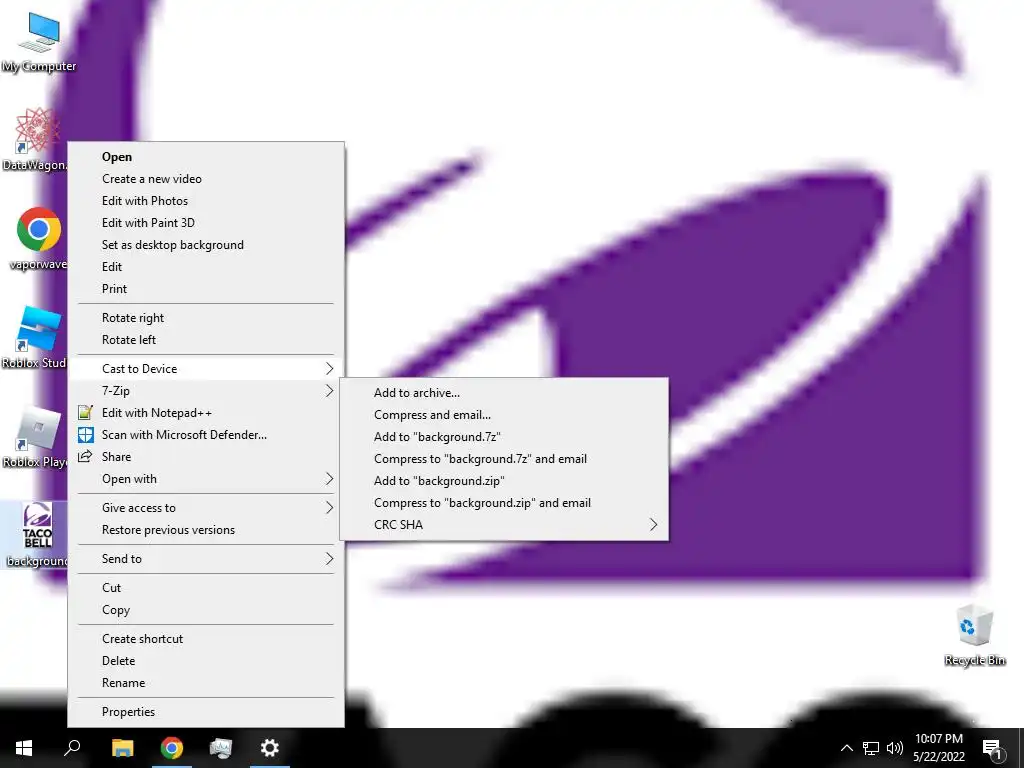Expand the Cast to Device submenu arrow

click(329, 369)
